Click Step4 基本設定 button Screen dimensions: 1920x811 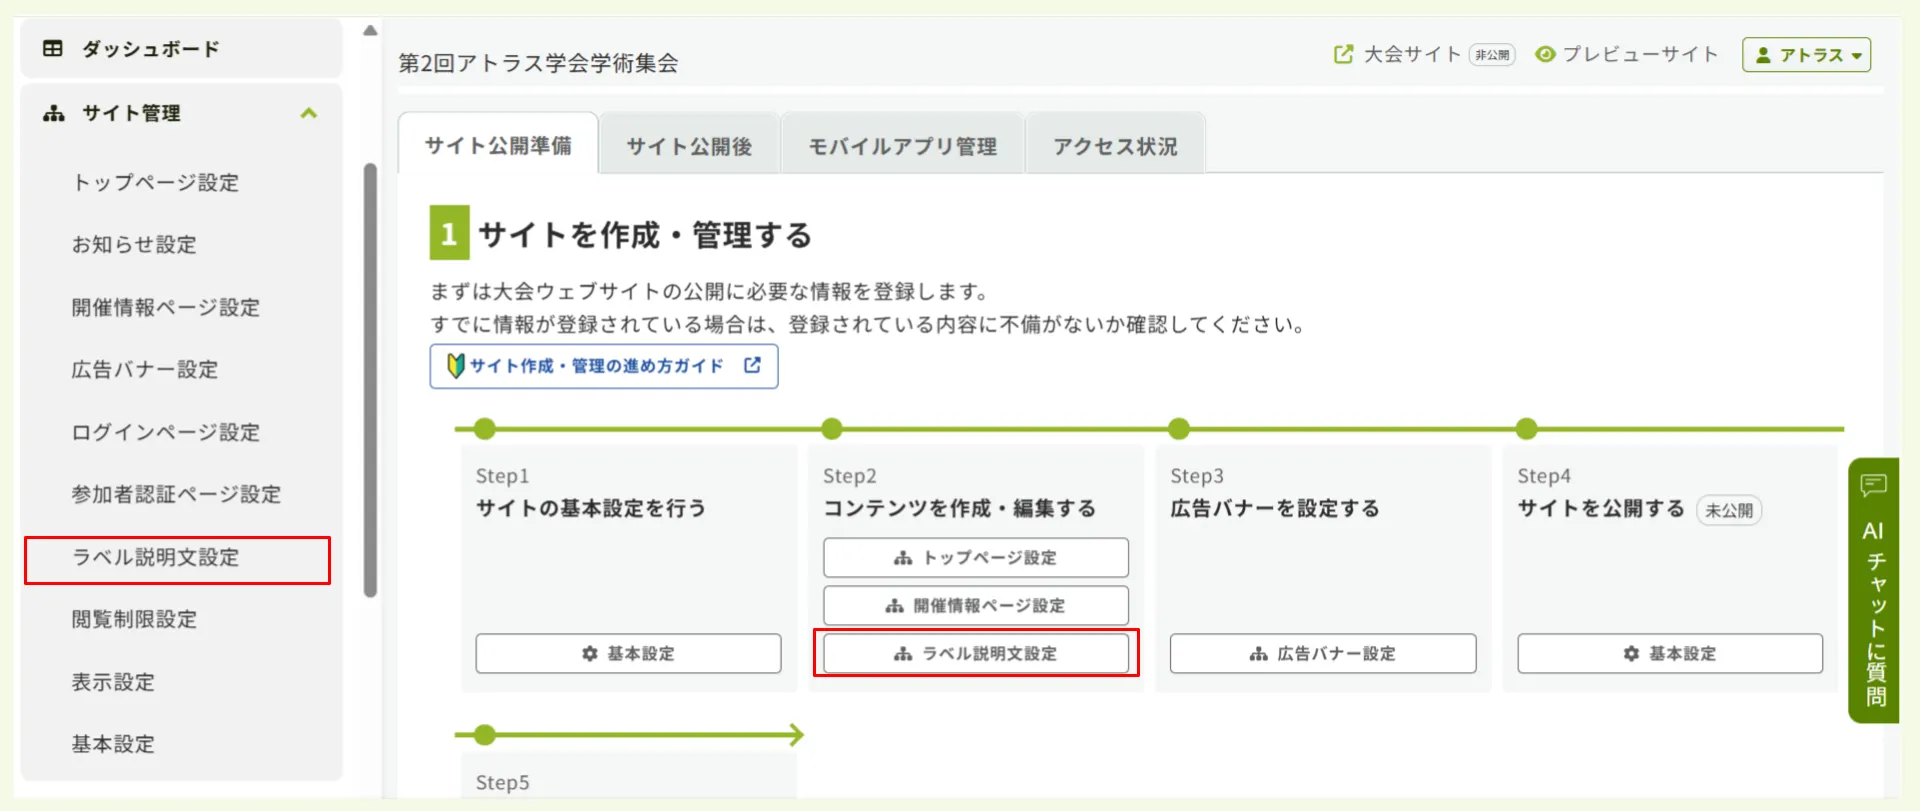1670,653
